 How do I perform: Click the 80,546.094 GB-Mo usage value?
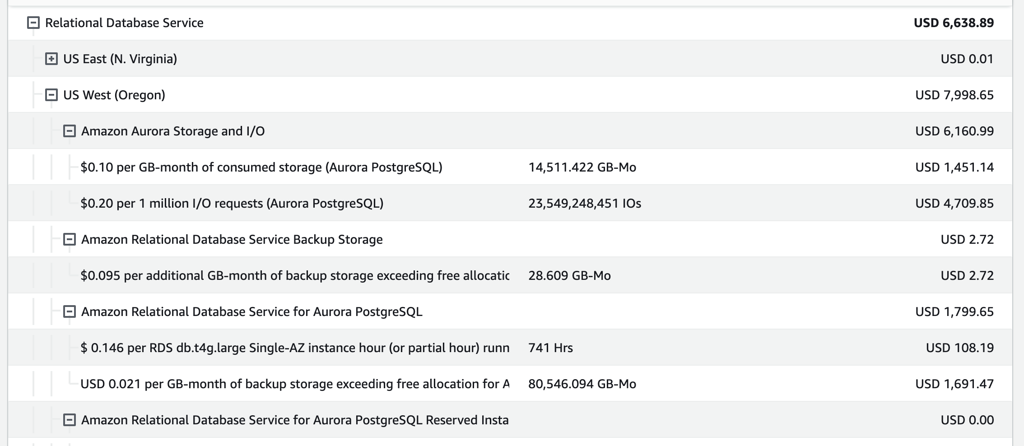coord(583,384)
